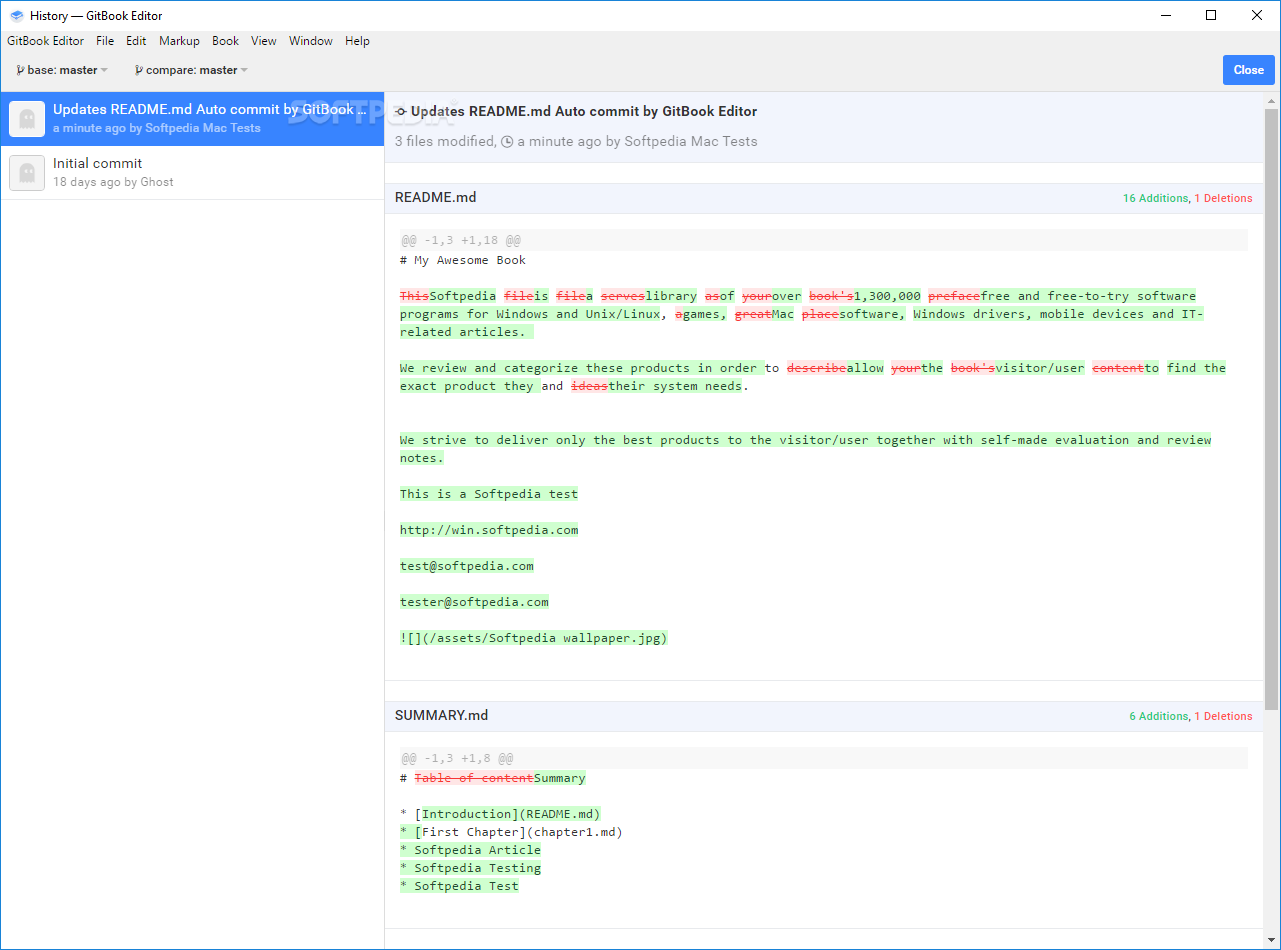The width and height of the screenshot is (1281, 950).
Task: Click the diff title "Updates README.md Auto commit by GitBook Editor"
Action: tap(584, 112)
